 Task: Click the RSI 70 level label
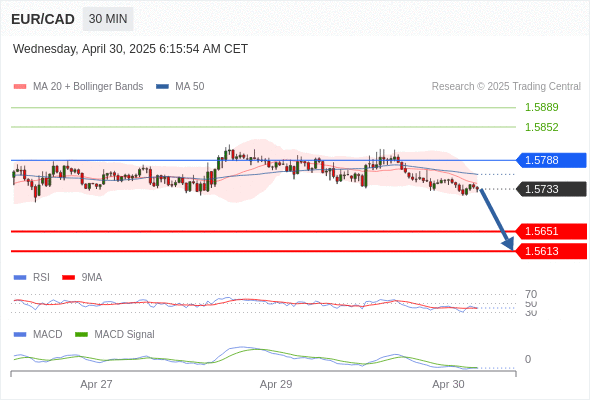click(x=531, y=294)
